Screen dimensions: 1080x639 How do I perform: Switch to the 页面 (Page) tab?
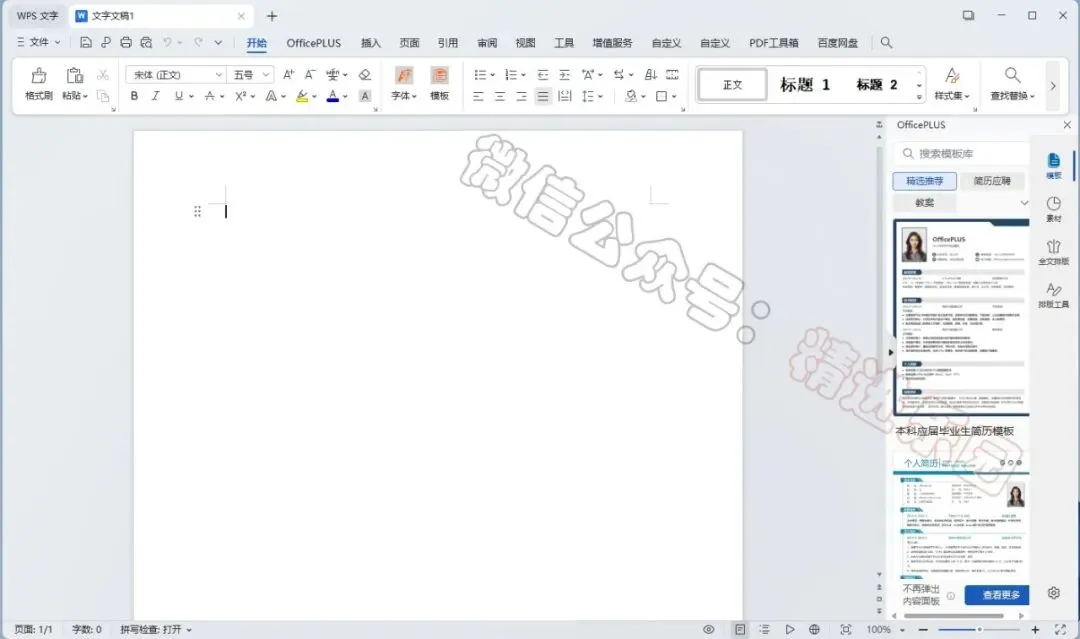[x=409, y=43]
